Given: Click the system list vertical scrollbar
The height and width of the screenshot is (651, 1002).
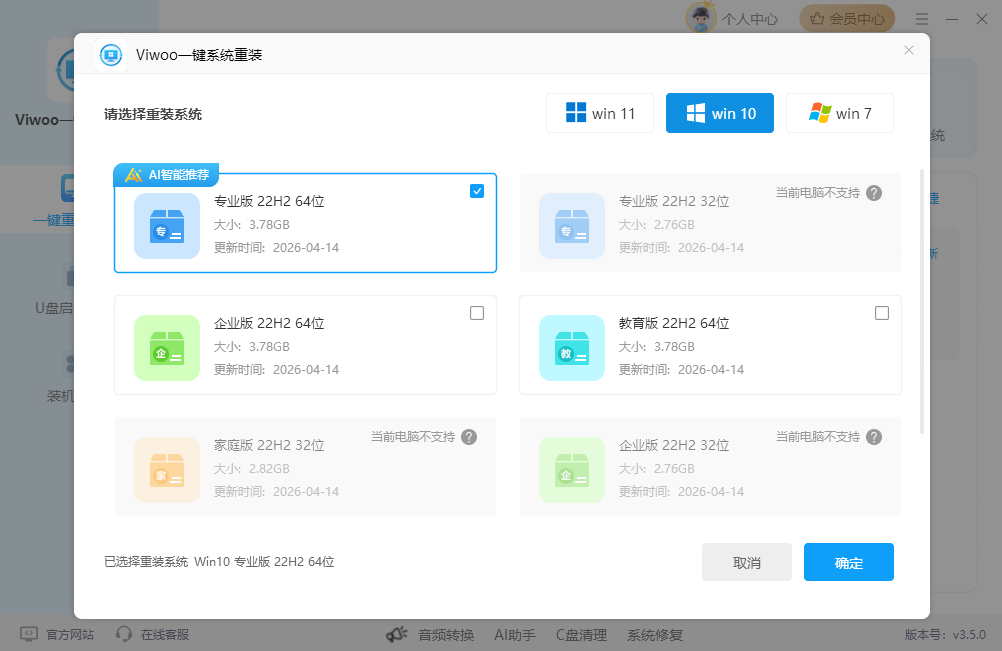Looking at the screenshot, I should pos(921,302).
